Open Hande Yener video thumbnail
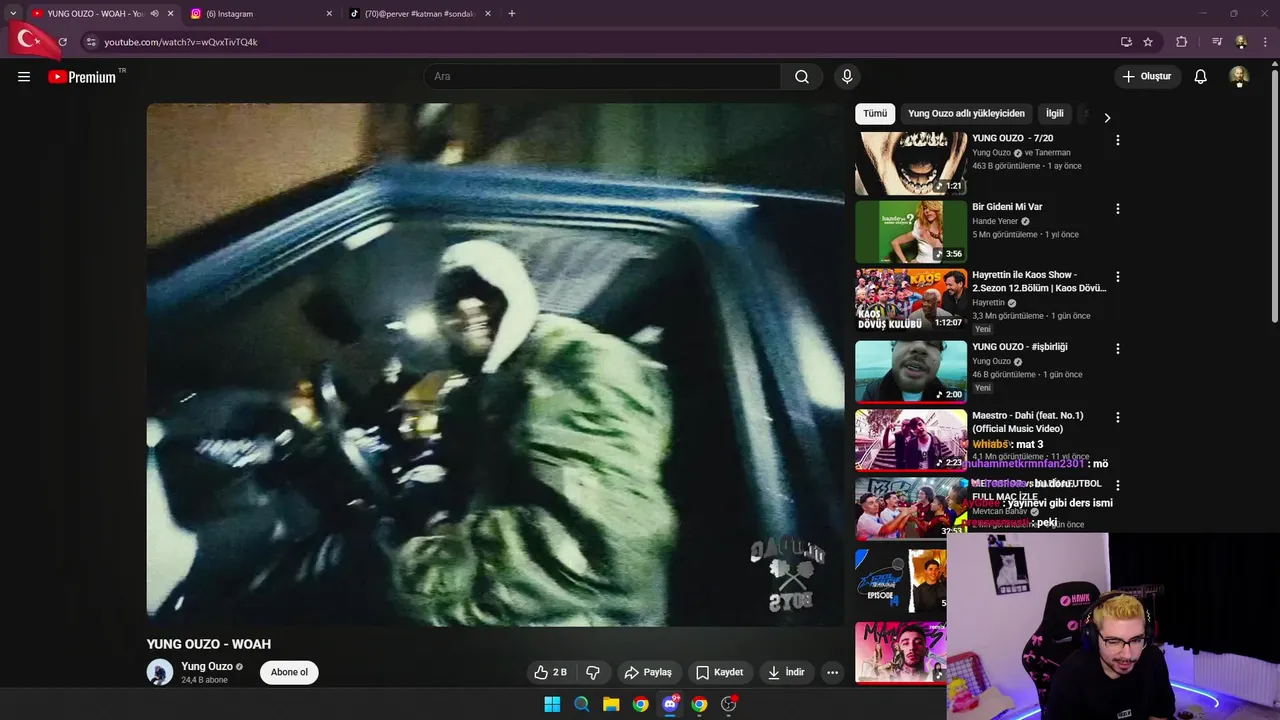The image size is (1280, 720). 911,232
